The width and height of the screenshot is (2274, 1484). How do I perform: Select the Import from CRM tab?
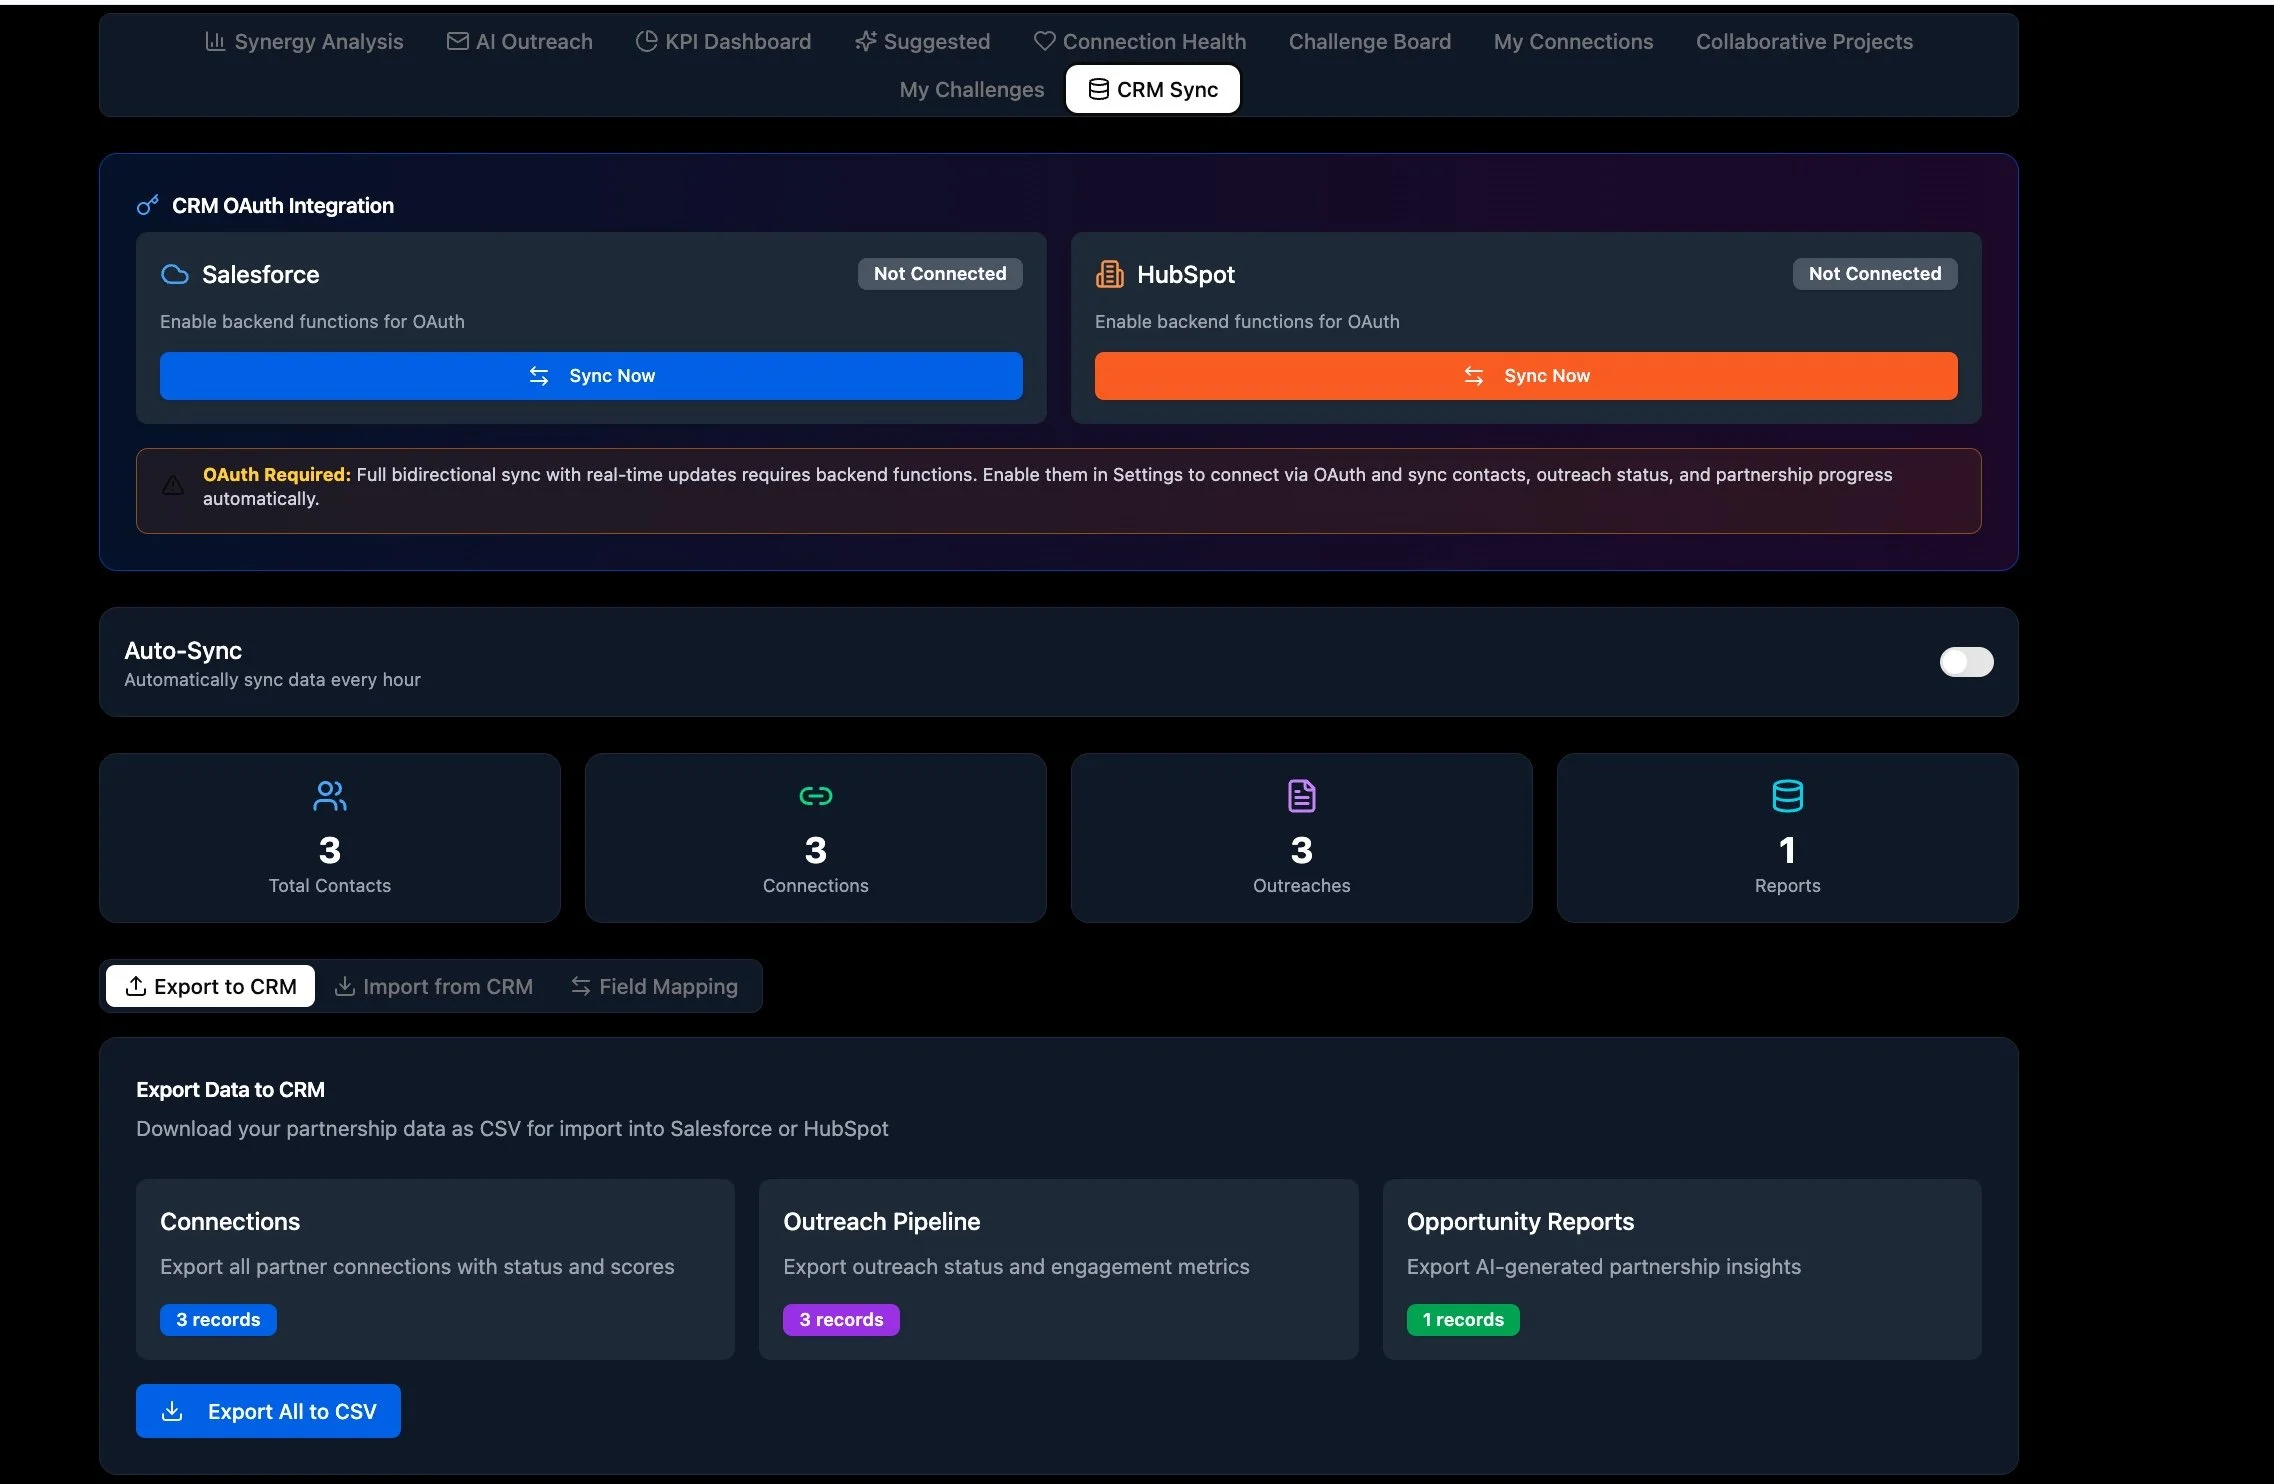point(433,987)
